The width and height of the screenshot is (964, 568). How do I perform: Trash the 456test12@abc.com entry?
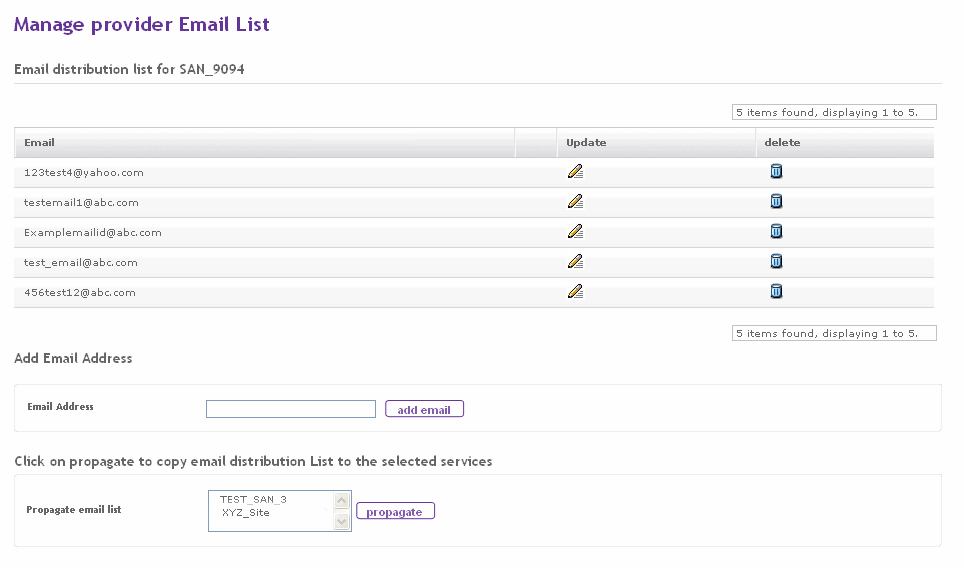(x=776, y=291)
